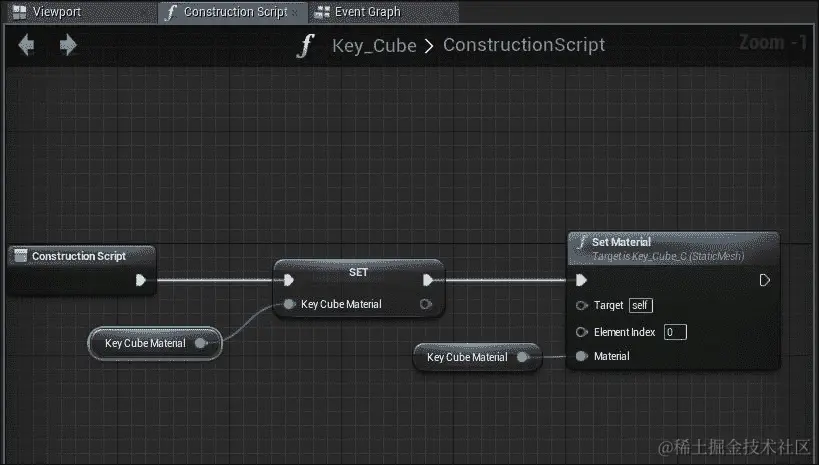The width and height of the screenshot is (819, 465).
Task: Click the function icon beside breadcrumb
Action: (x=306, y=45)
